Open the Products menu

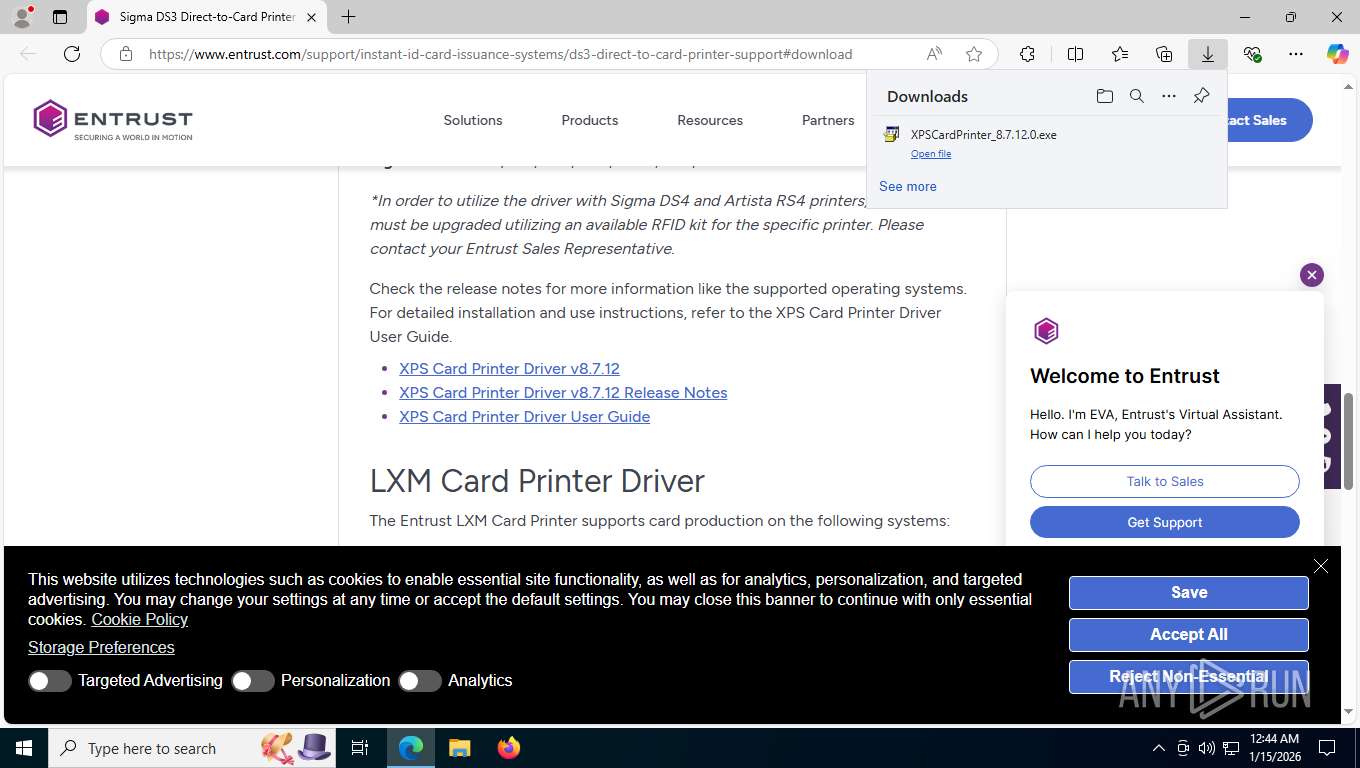(x=590, y=120)
